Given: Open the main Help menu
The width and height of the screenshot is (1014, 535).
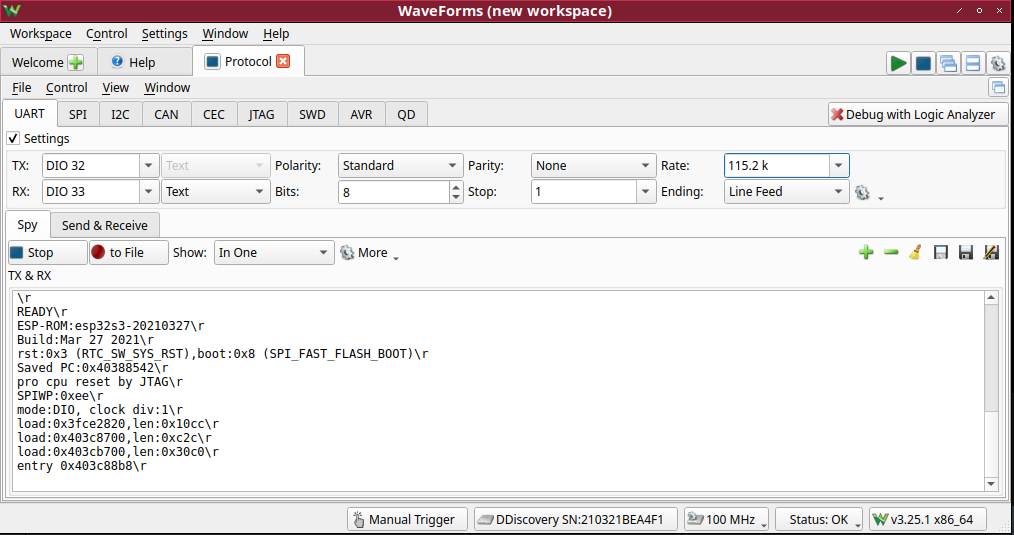Looking at the screenshot, I should click(276, 34).
